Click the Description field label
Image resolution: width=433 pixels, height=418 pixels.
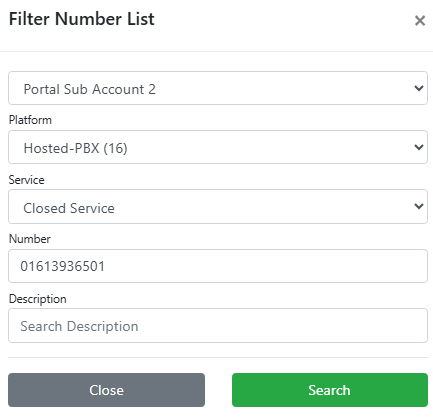[38, 299]
